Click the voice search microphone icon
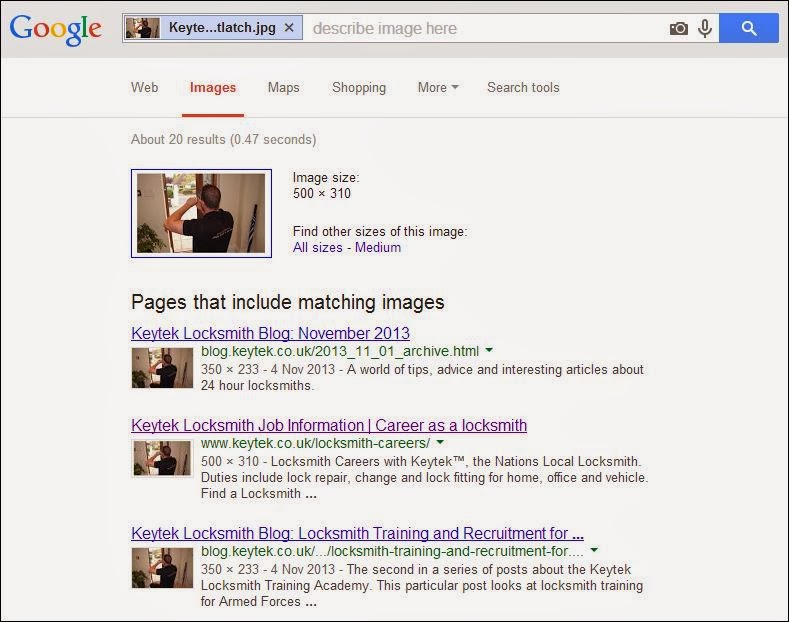This screenshot has width=789, height=622. click(705, 28)
